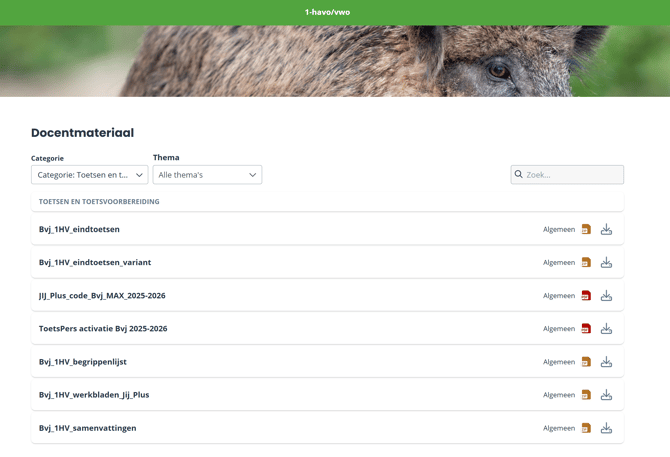This screenshot has width=670, height=457.
Task: Download the Bvj_1HV_samenvattingen file
Action: 606,427
